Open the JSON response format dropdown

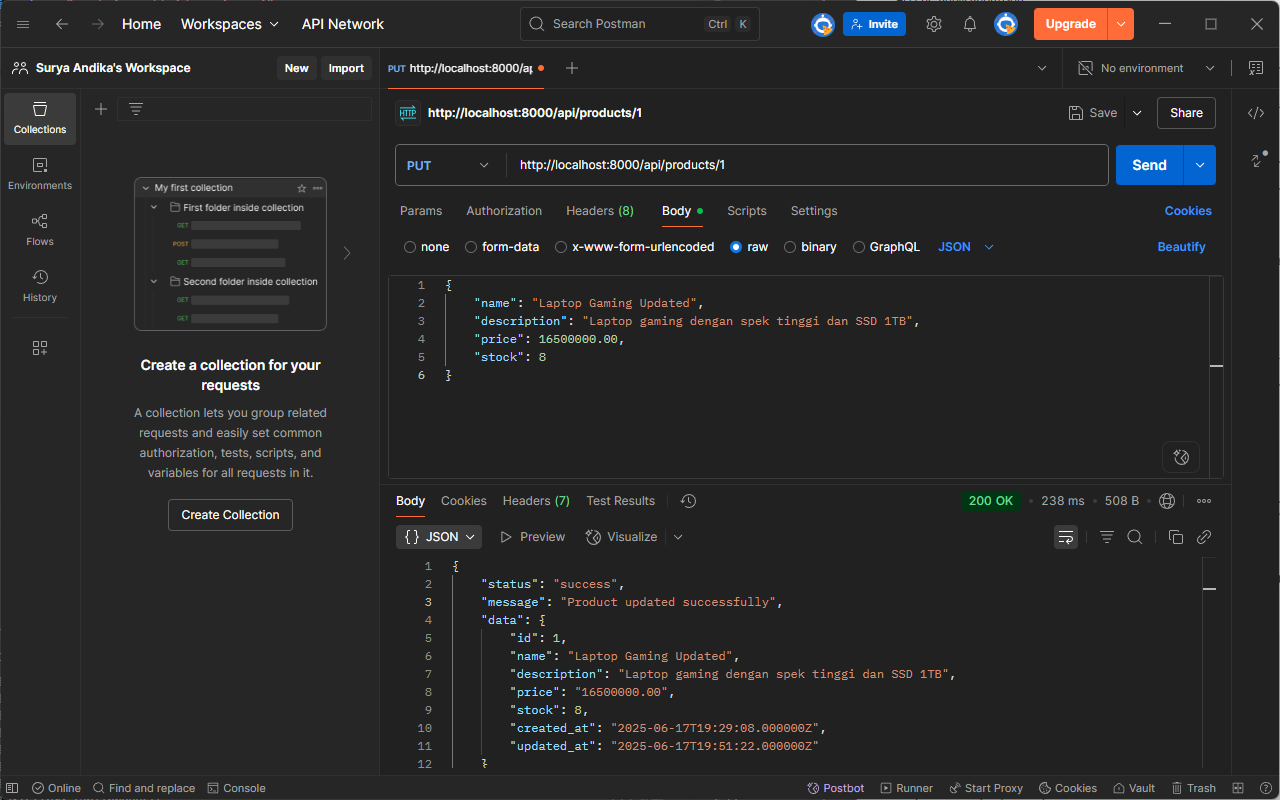click(x=439, y=537)
